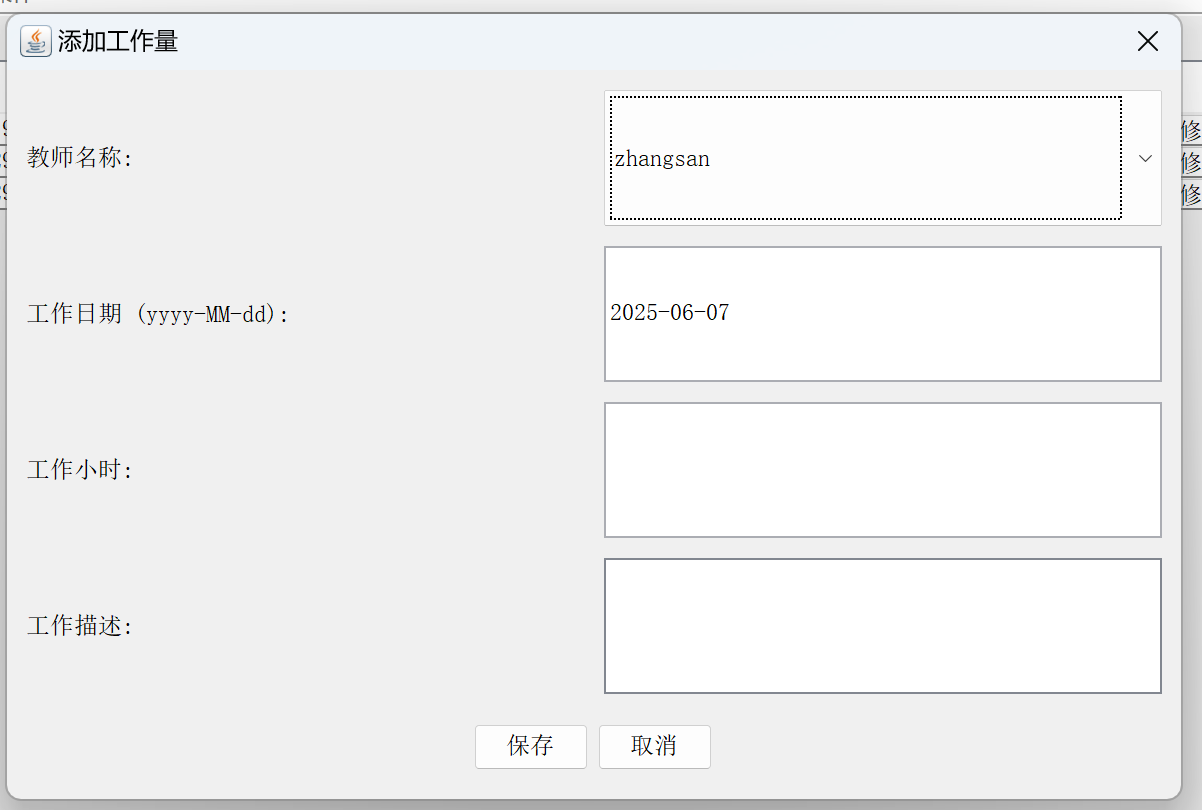Click the 工作描述 label
1202x810 pixels.
[x=80, y=626]
